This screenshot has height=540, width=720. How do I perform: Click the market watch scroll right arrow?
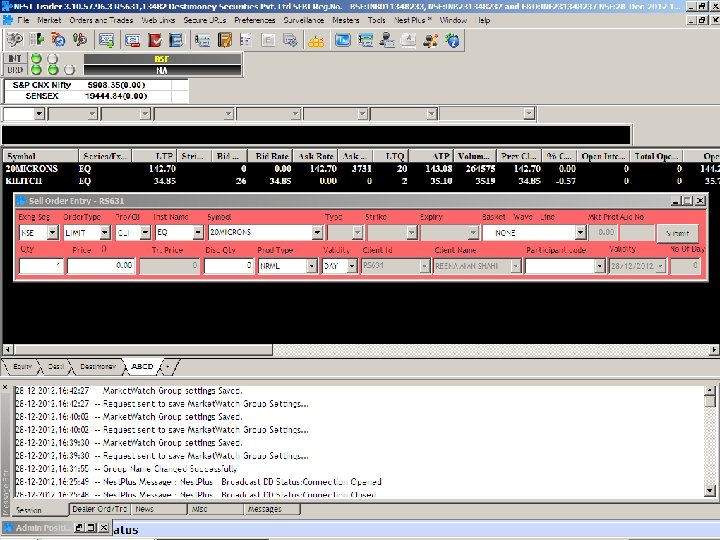714,349
